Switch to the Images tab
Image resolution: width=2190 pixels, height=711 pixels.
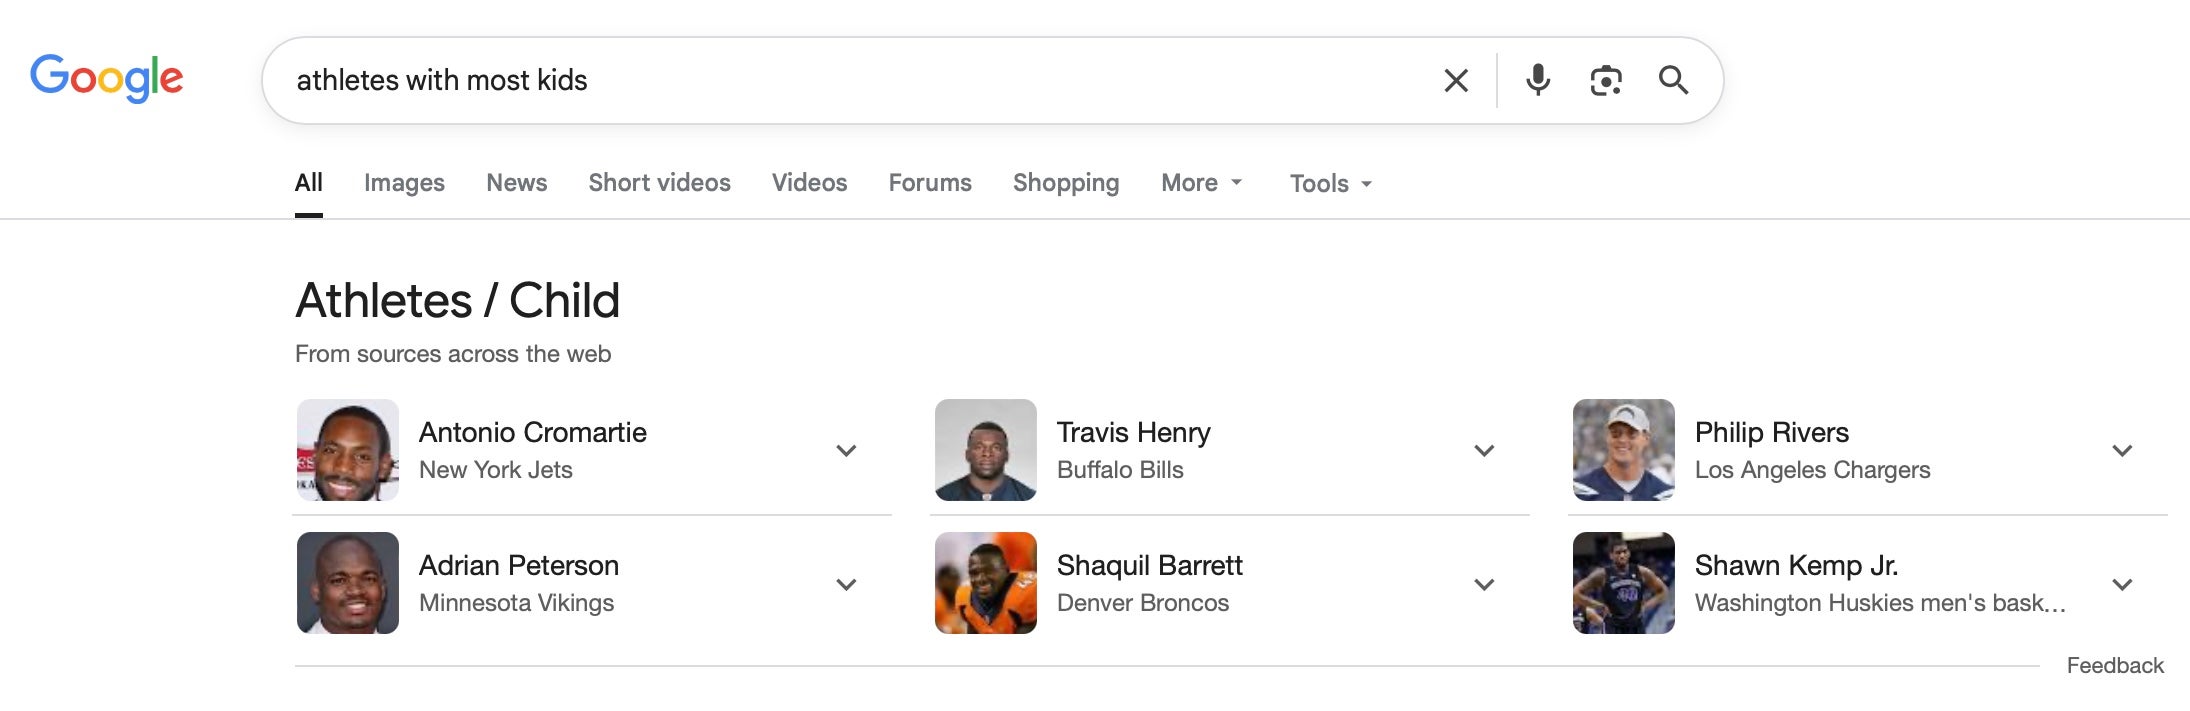click(x=404, y=183)
